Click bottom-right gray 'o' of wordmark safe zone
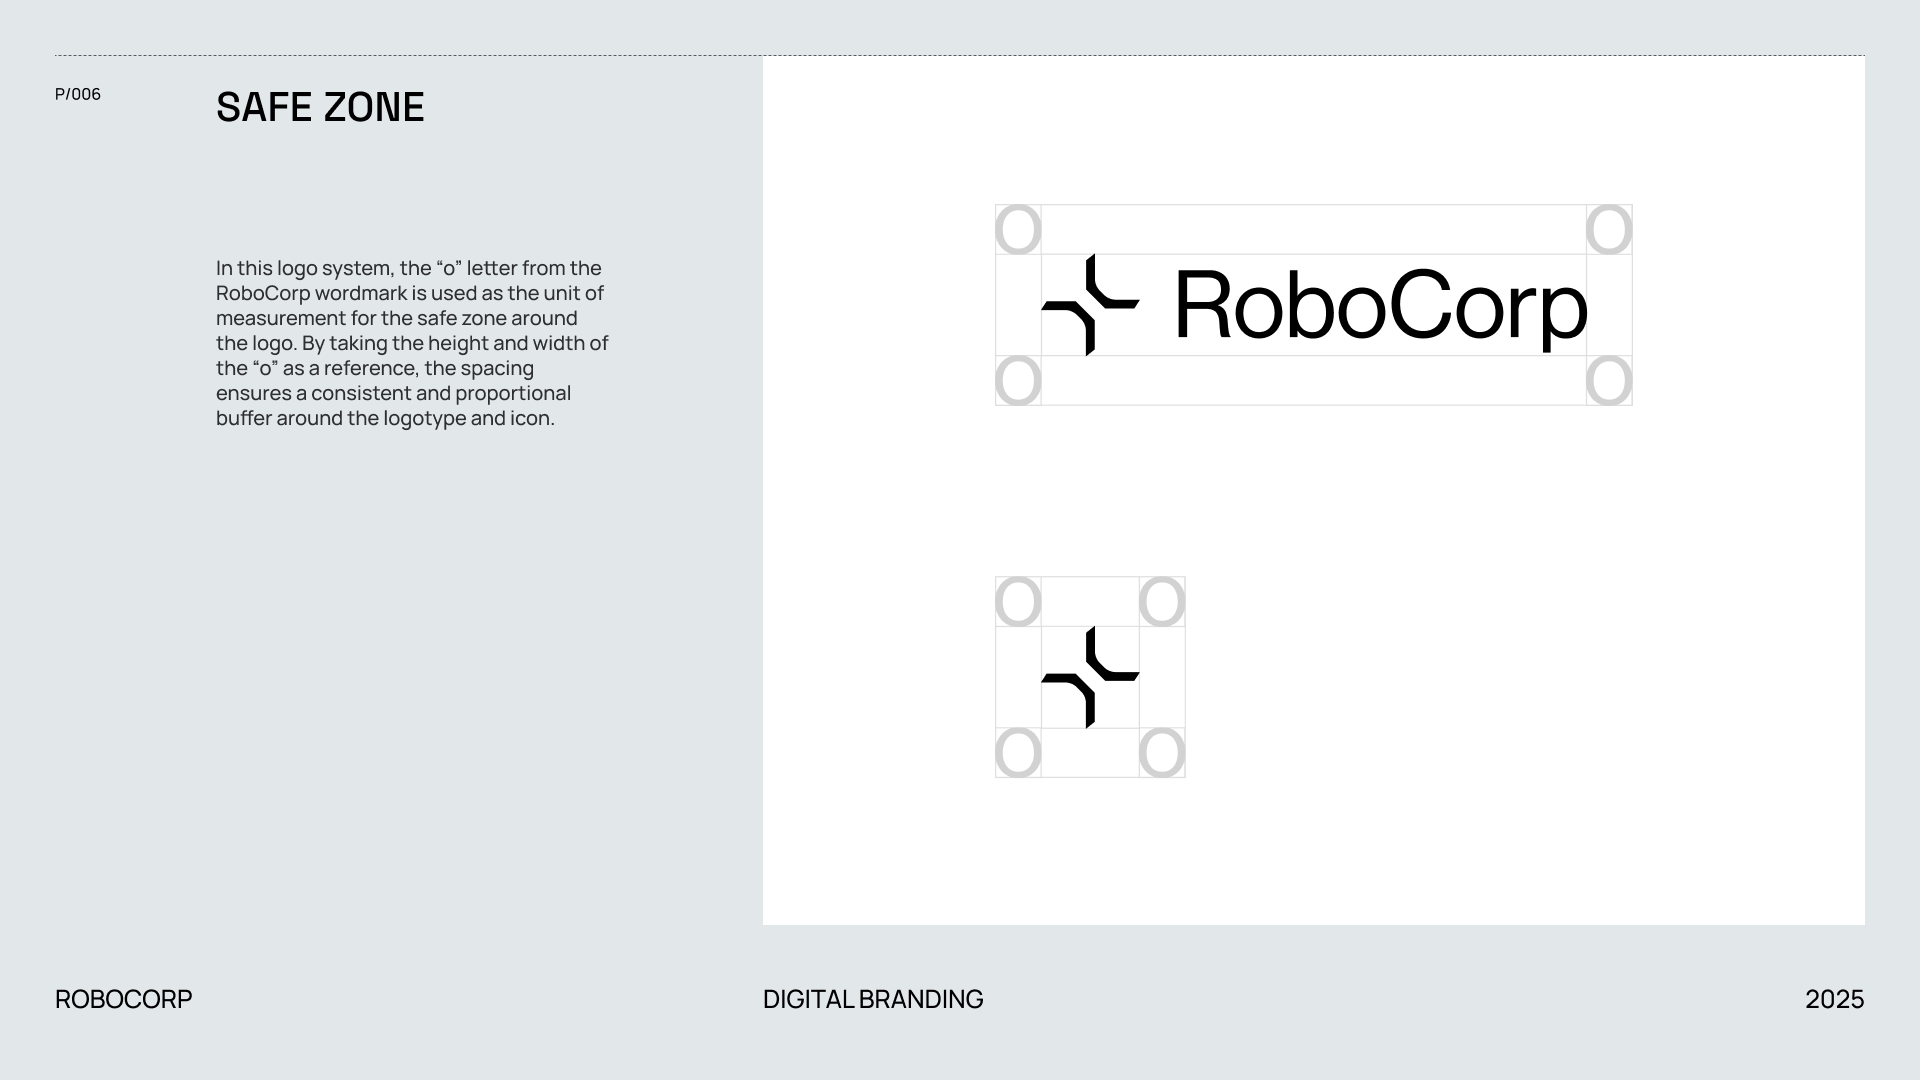Image resolution: width=1920 pixels, height=1080 pixels. click(1609, 381)
